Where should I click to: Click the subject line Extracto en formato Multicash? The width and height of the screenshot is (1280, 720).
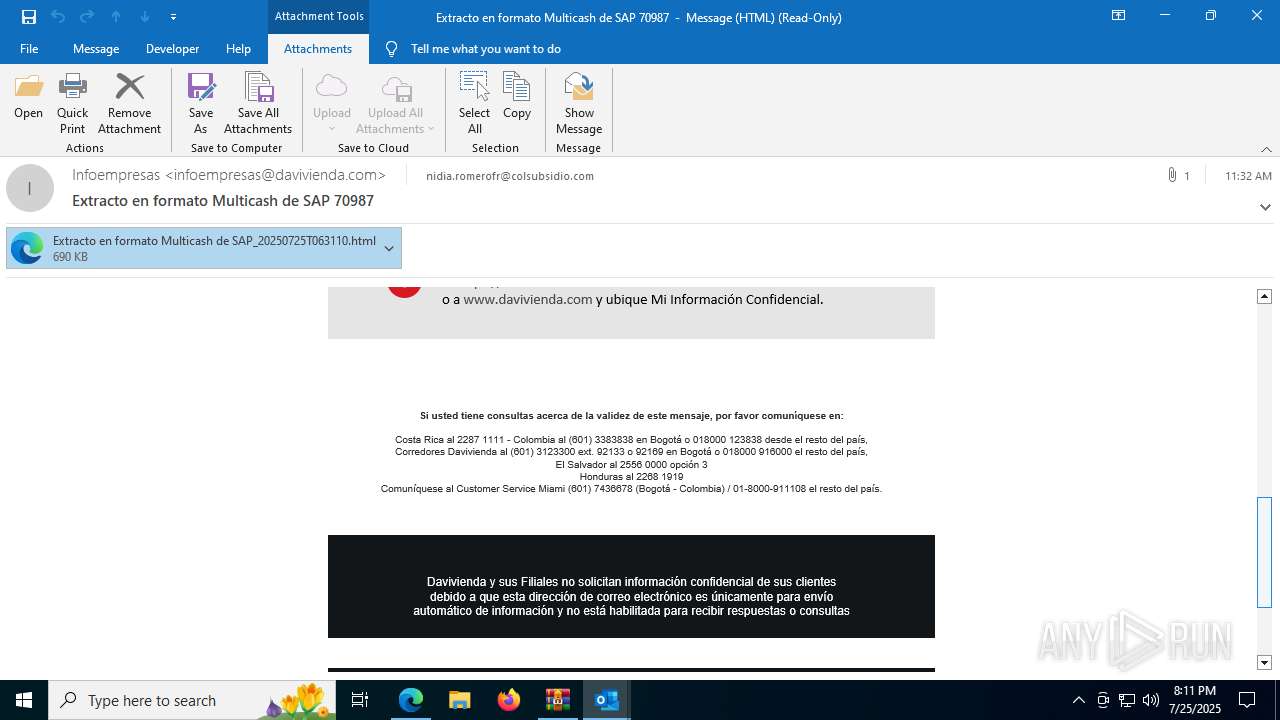223,201
